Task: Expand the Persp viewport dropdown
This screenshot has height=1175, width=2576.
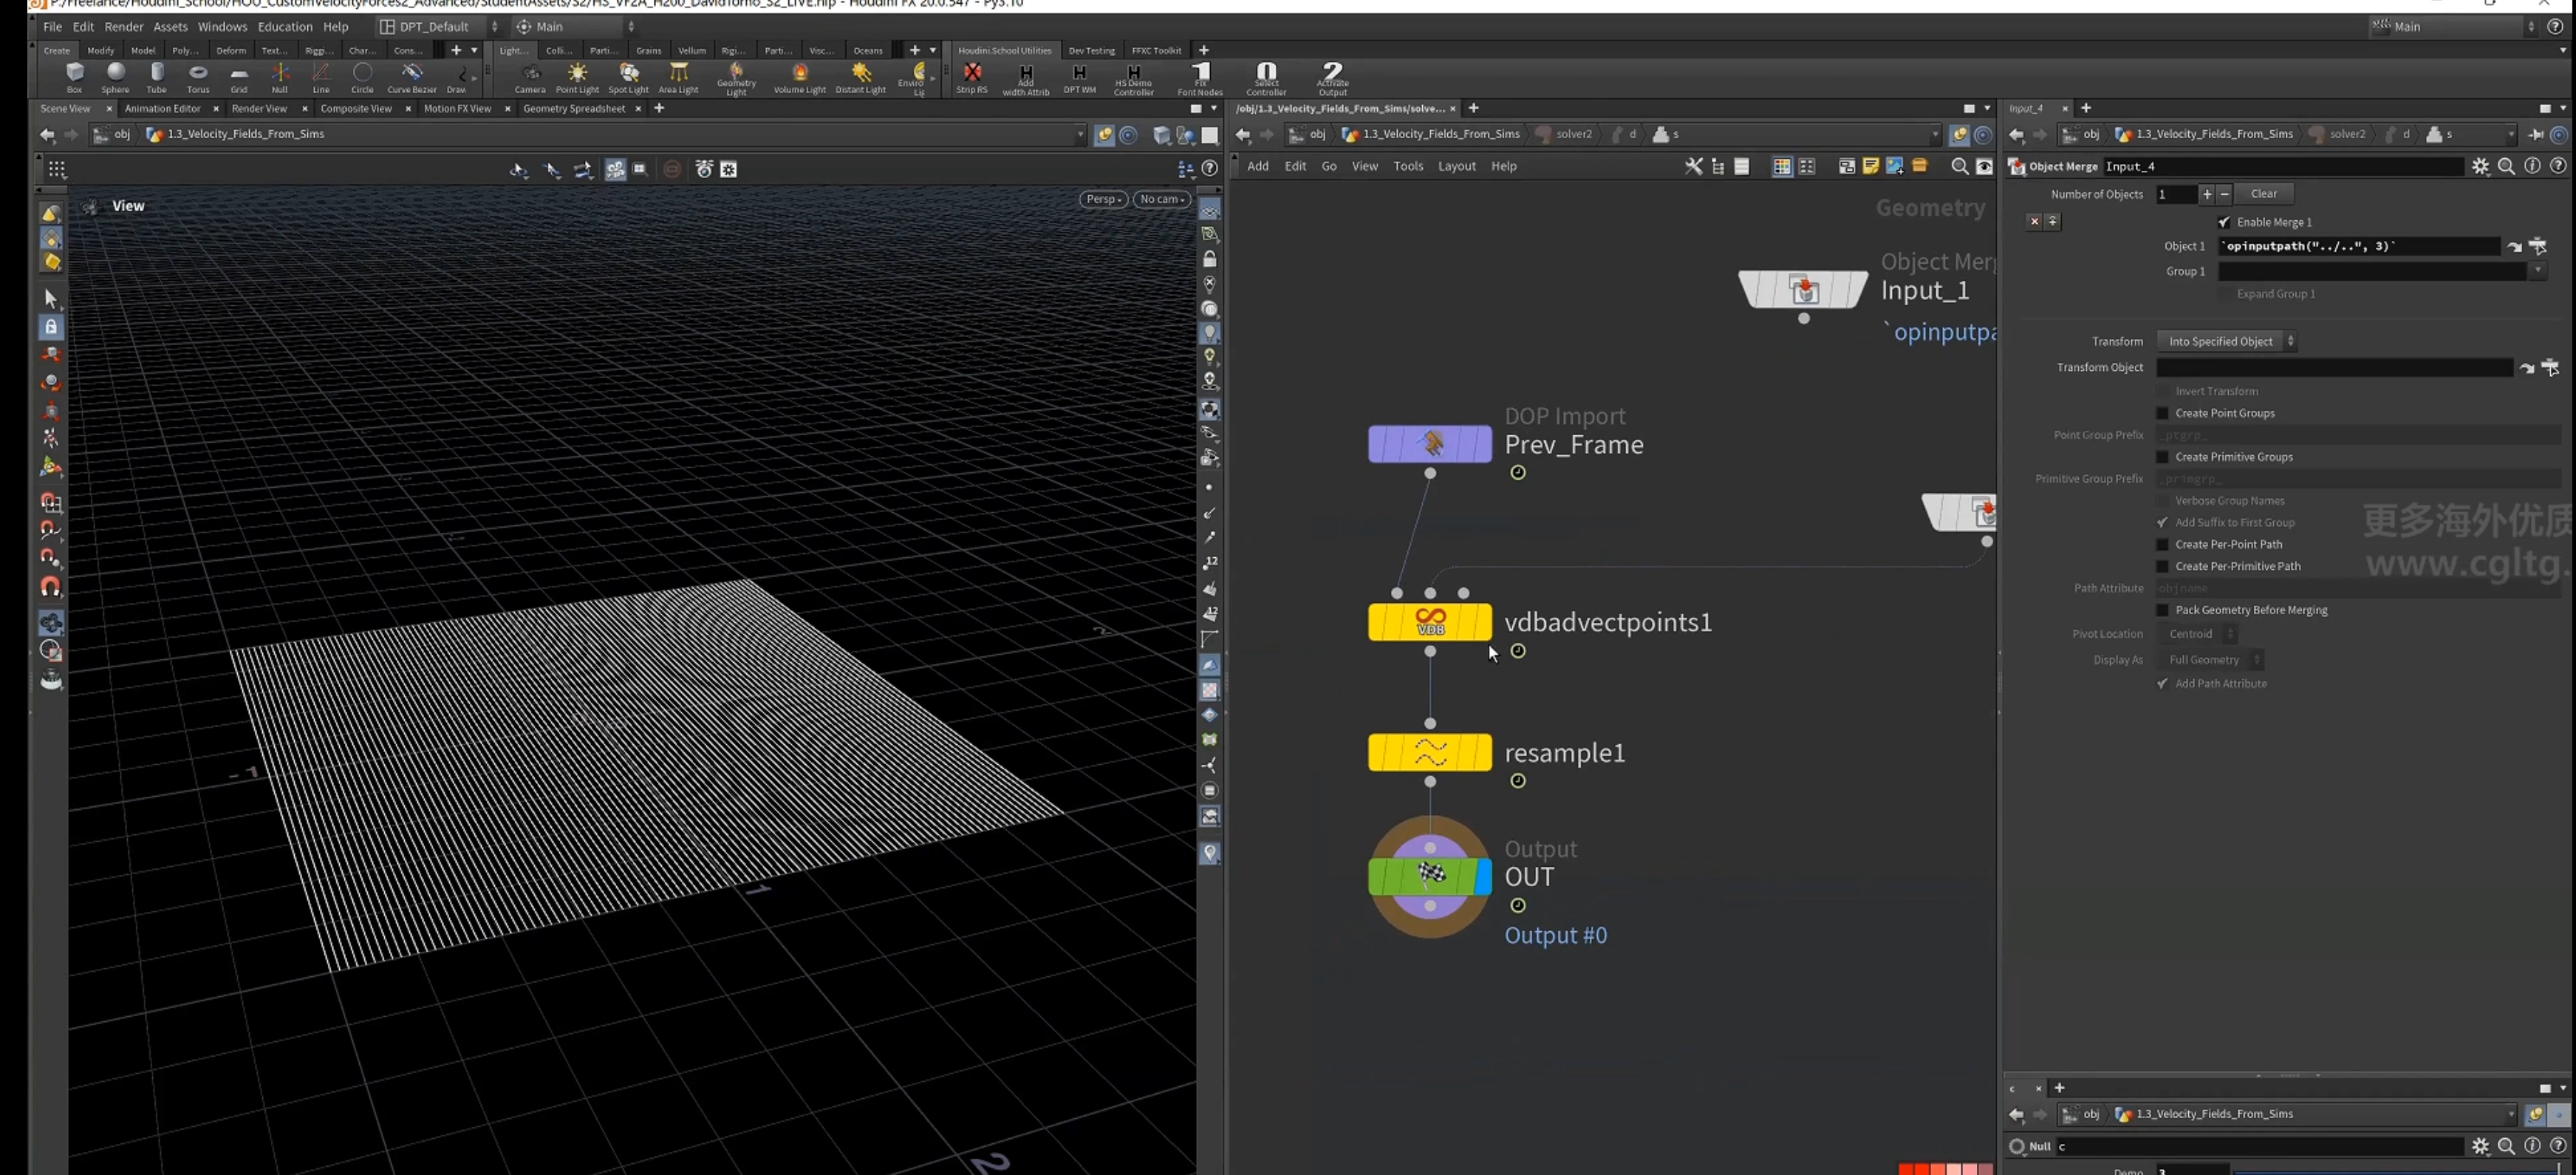Action: click(x=1103, y=199)
